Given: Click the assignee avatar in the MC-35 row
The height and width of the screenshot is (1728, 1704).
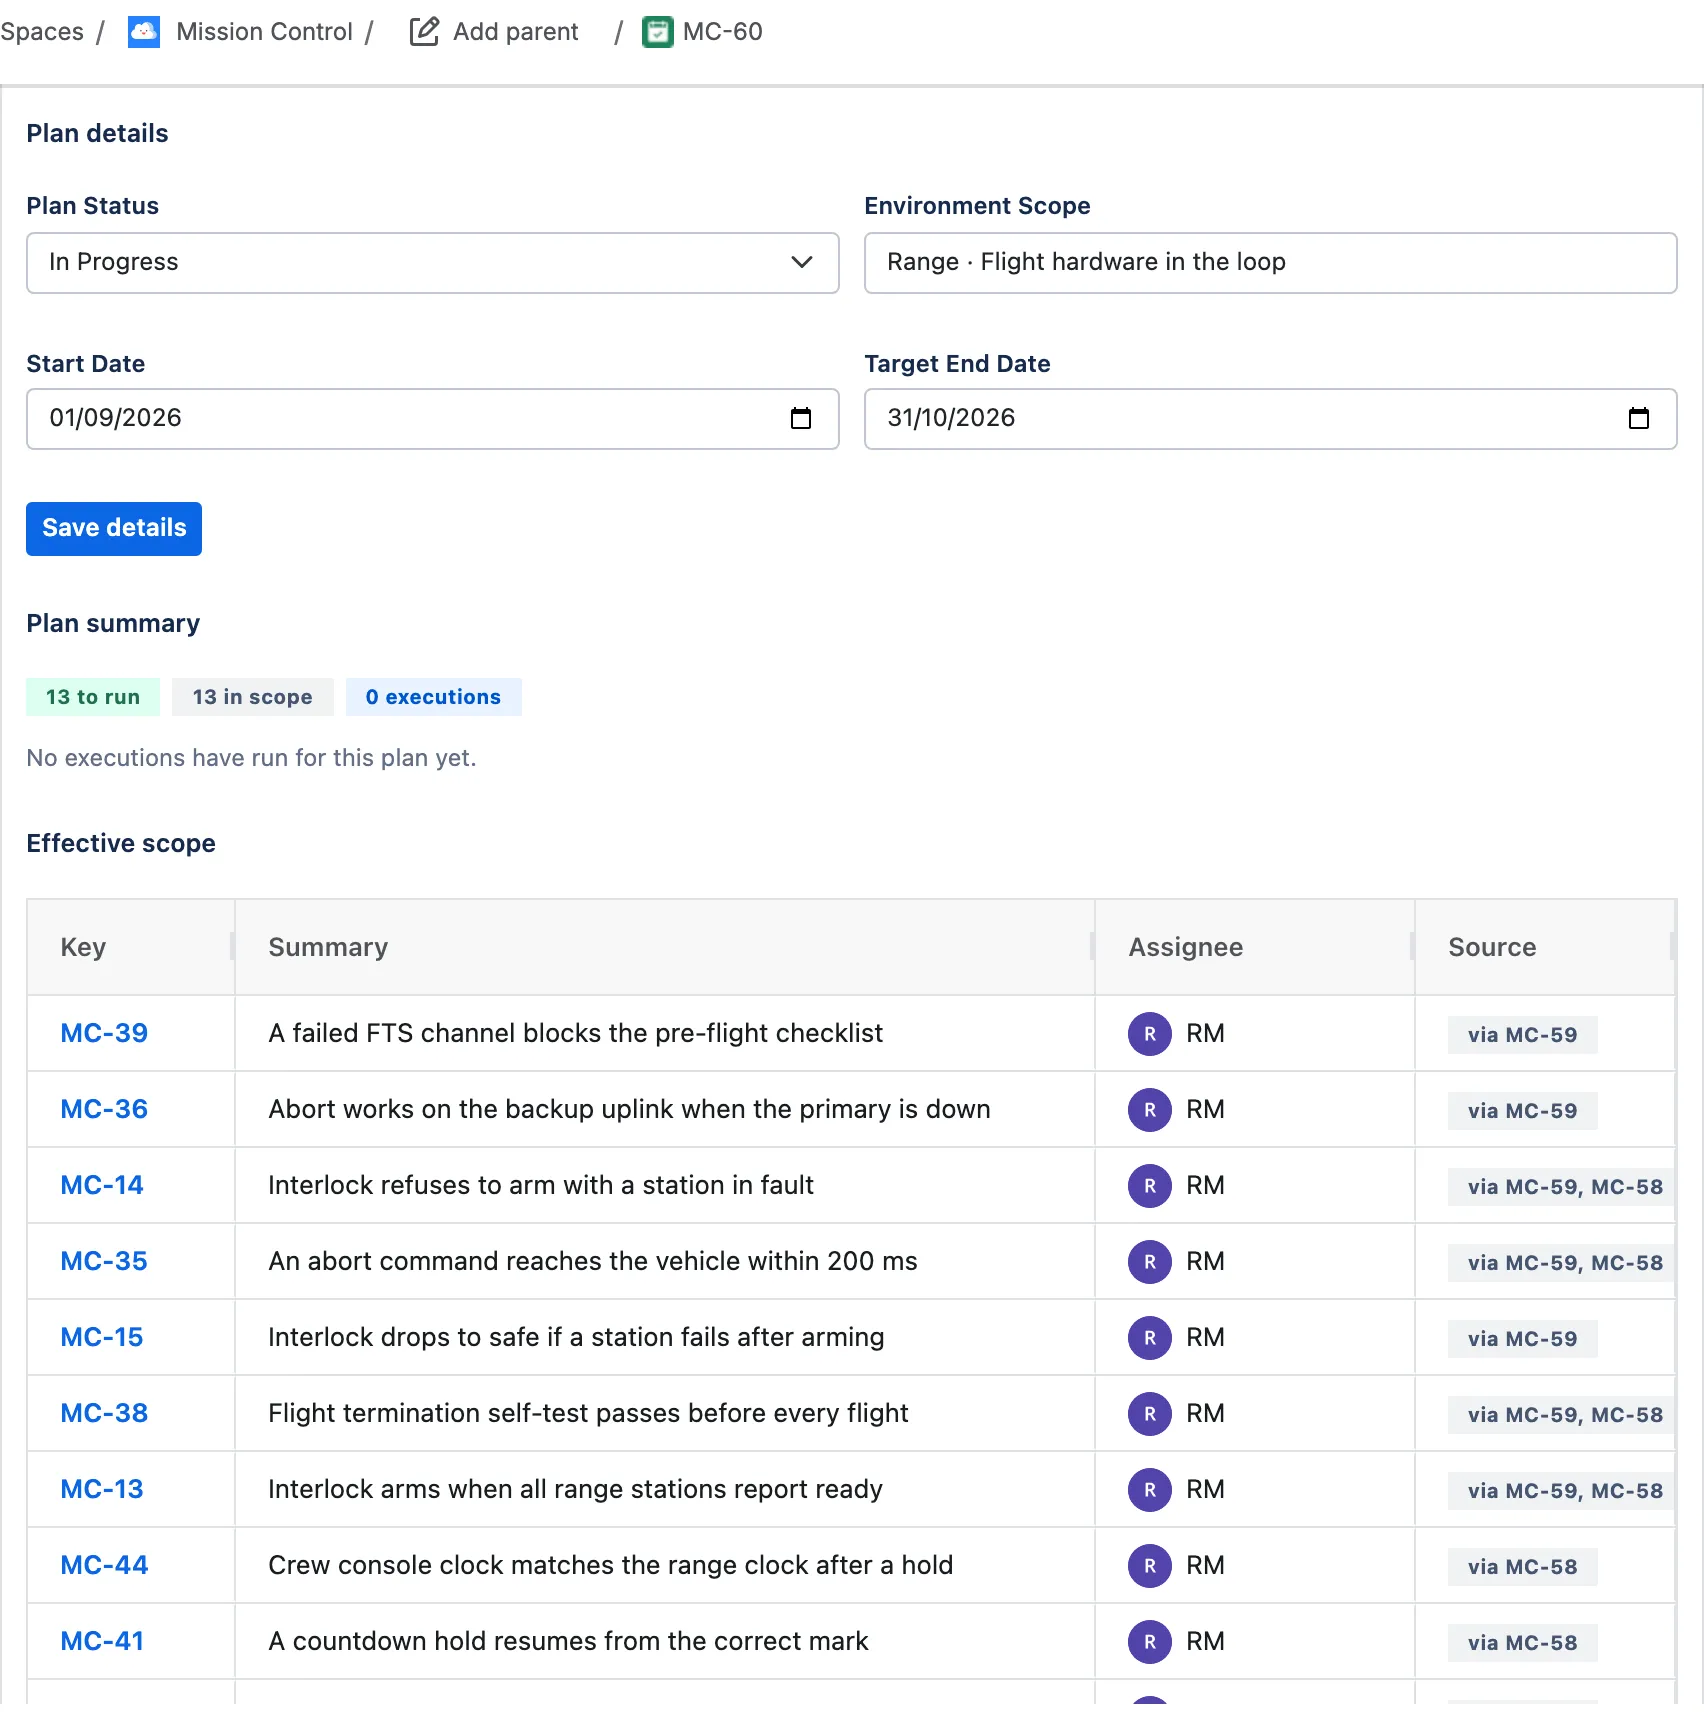Looking at the screenshot, I should [x=1150, y=1262].
